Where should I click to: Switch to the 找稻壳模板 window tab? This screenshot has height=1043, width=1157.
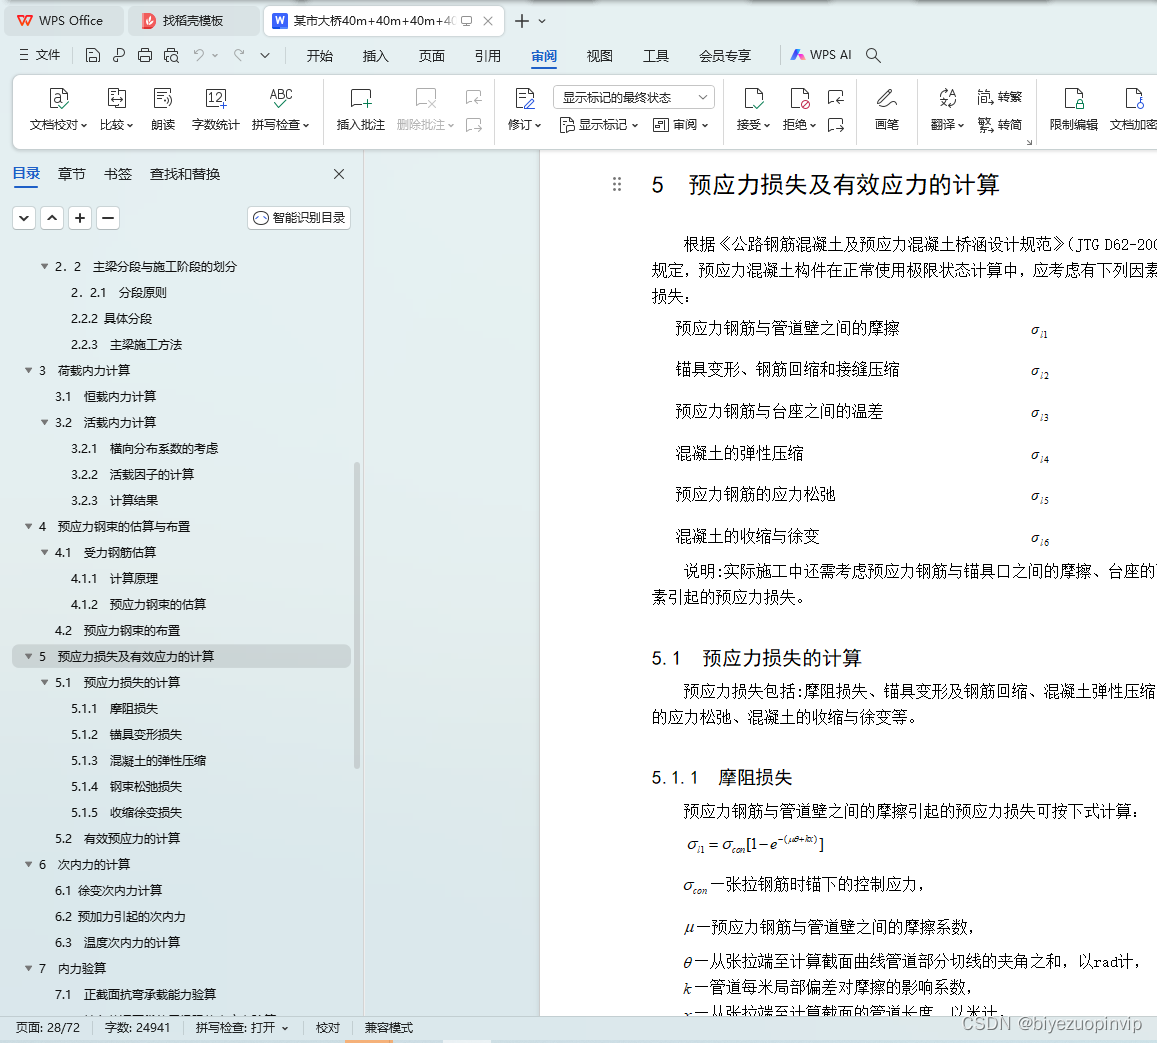(x=193, y=21)
